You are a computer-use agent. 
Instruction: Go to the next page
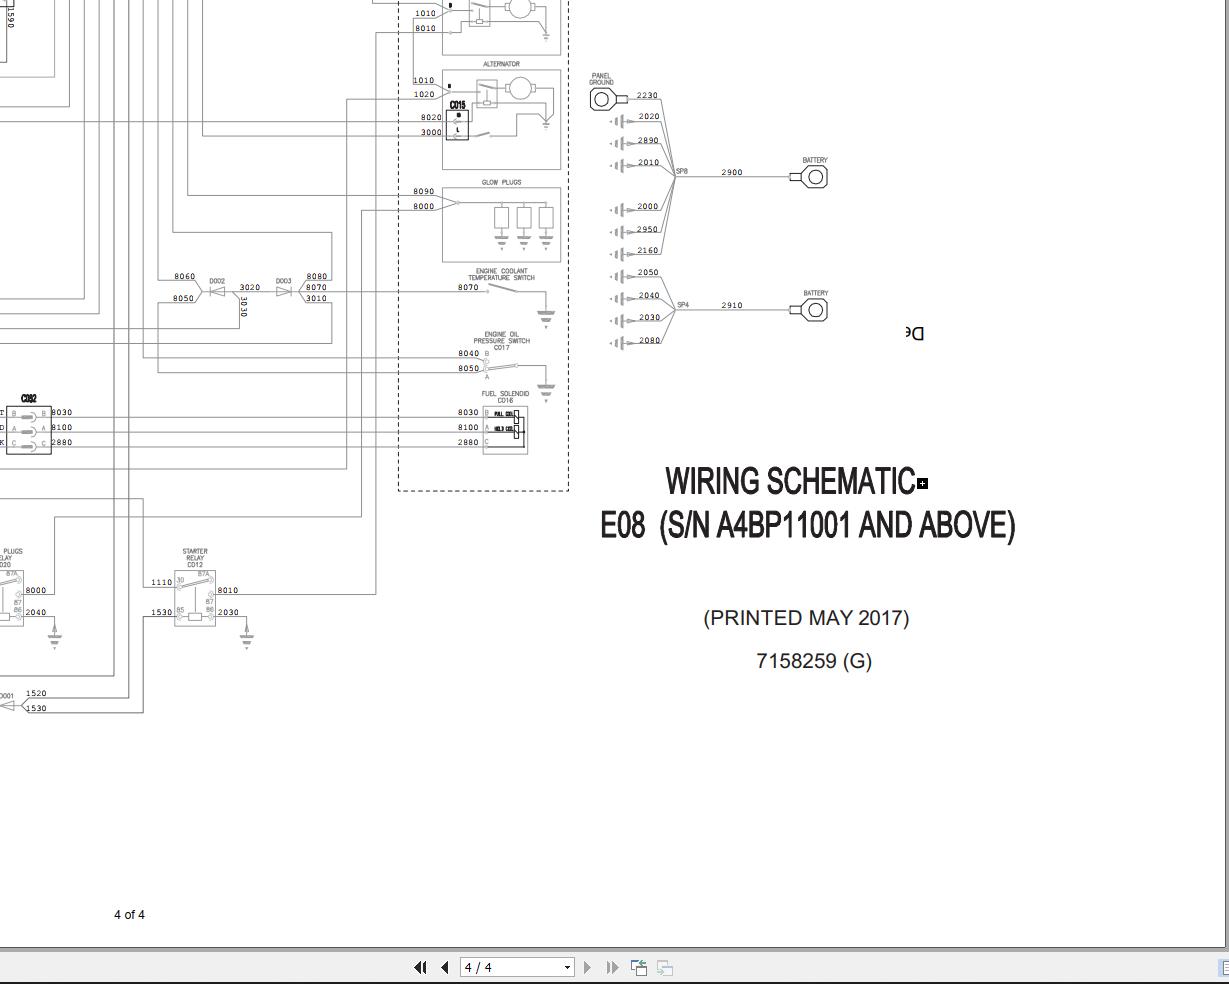coord(587,967)
